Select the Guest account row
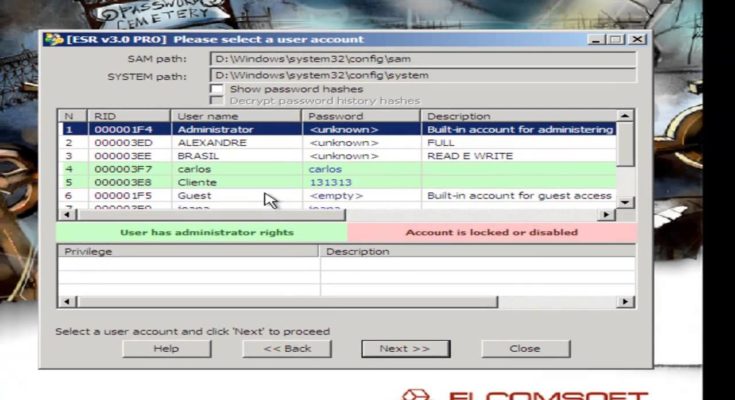The width and height of the screenshot is (735, 400). [337, 196]
